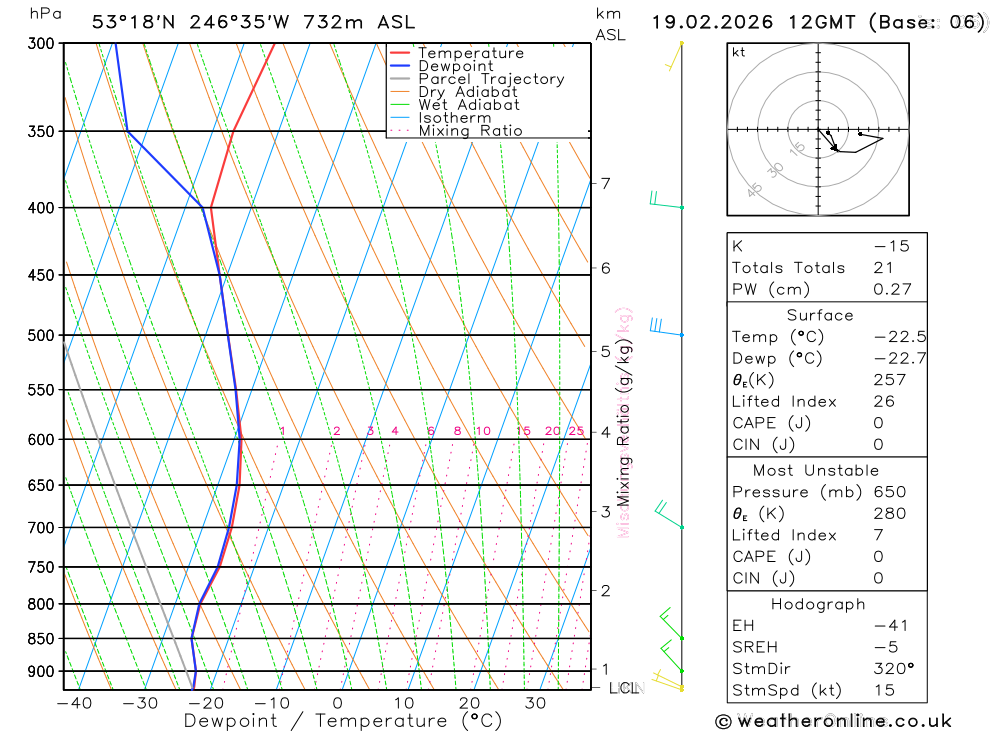Image resolution: width=1000 pixels, height=733 pixels.
Task: Click the StmDir value 320°
Action: tap(894, 669)
